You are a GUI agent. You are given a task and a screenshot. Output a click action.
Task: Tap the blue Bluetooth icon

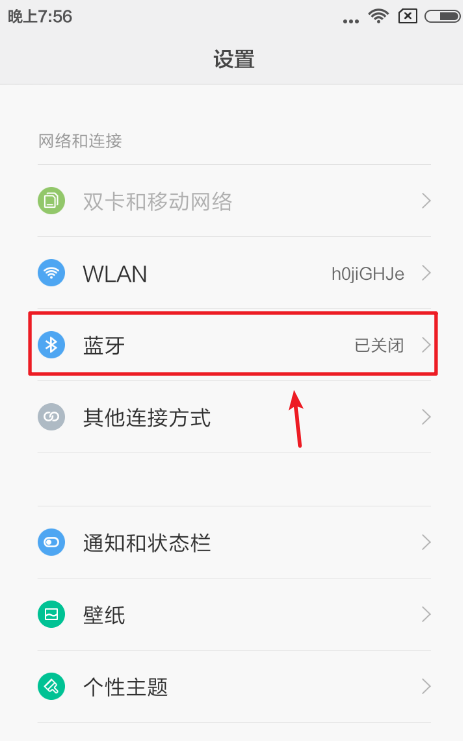[51, 345]
